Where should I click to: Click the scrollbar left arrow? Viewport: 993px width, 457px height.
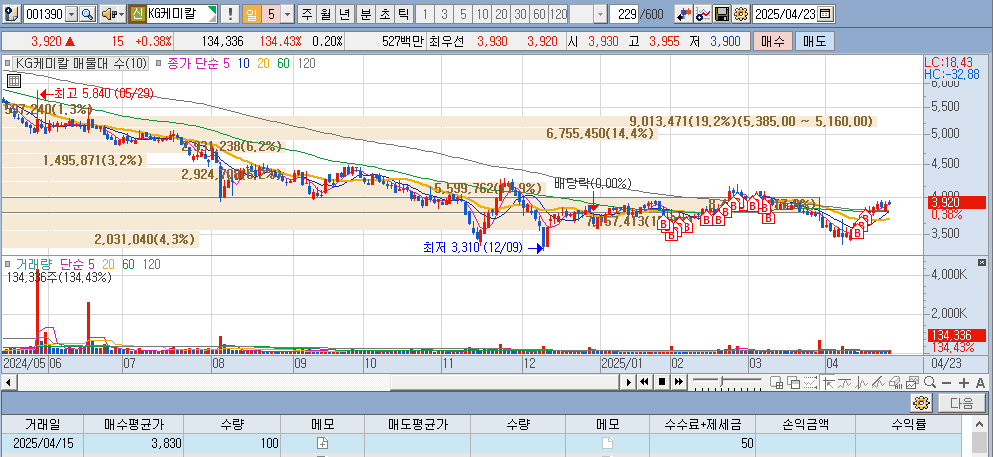tap(8, 382)
